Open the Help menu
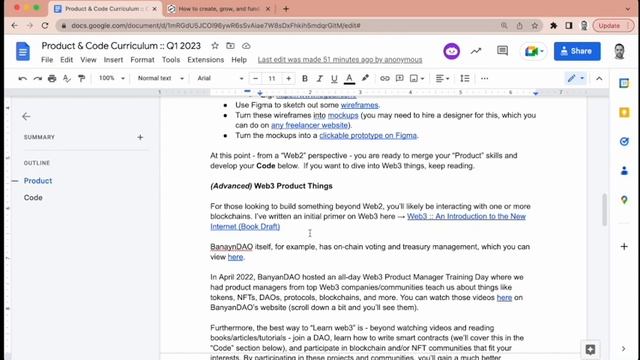 pos(239,60)
